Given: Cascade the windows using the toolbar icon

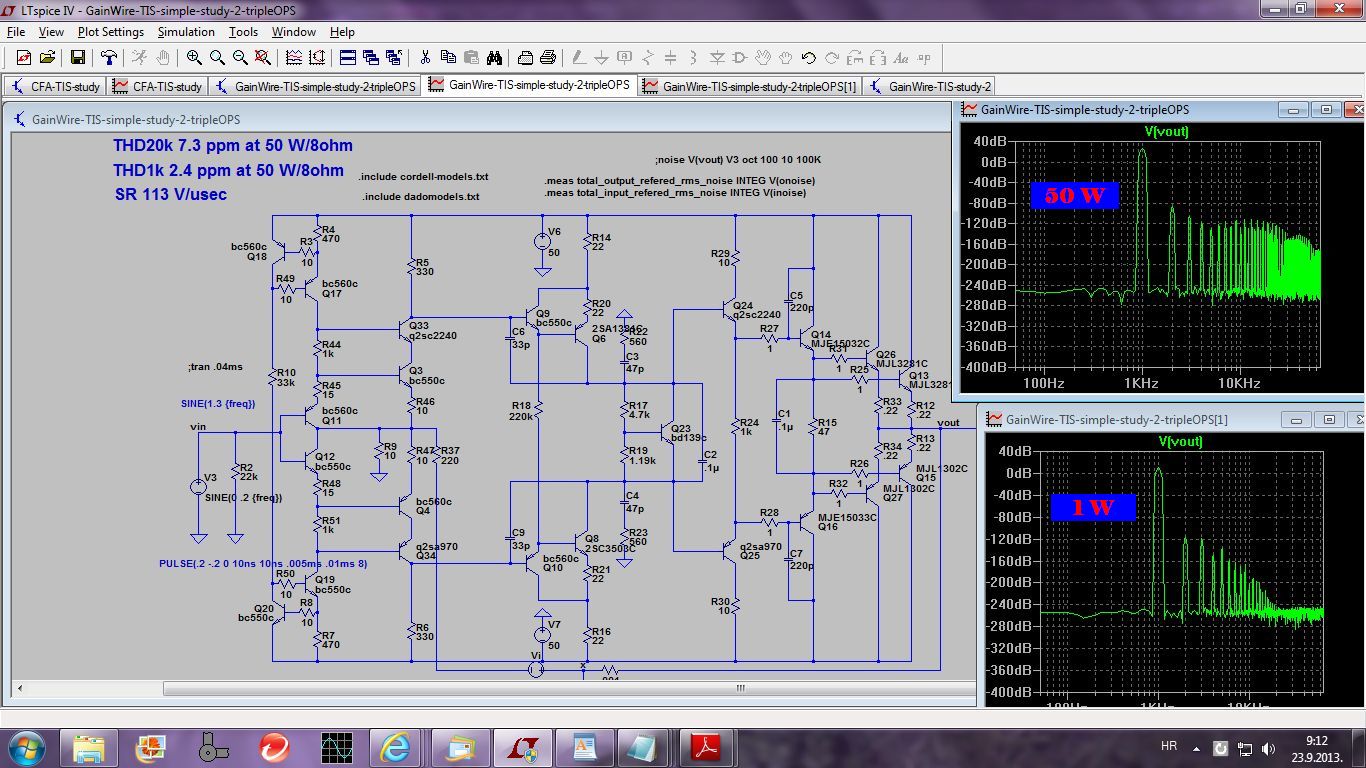Looking at the screenshot, I should coord(370,58).
